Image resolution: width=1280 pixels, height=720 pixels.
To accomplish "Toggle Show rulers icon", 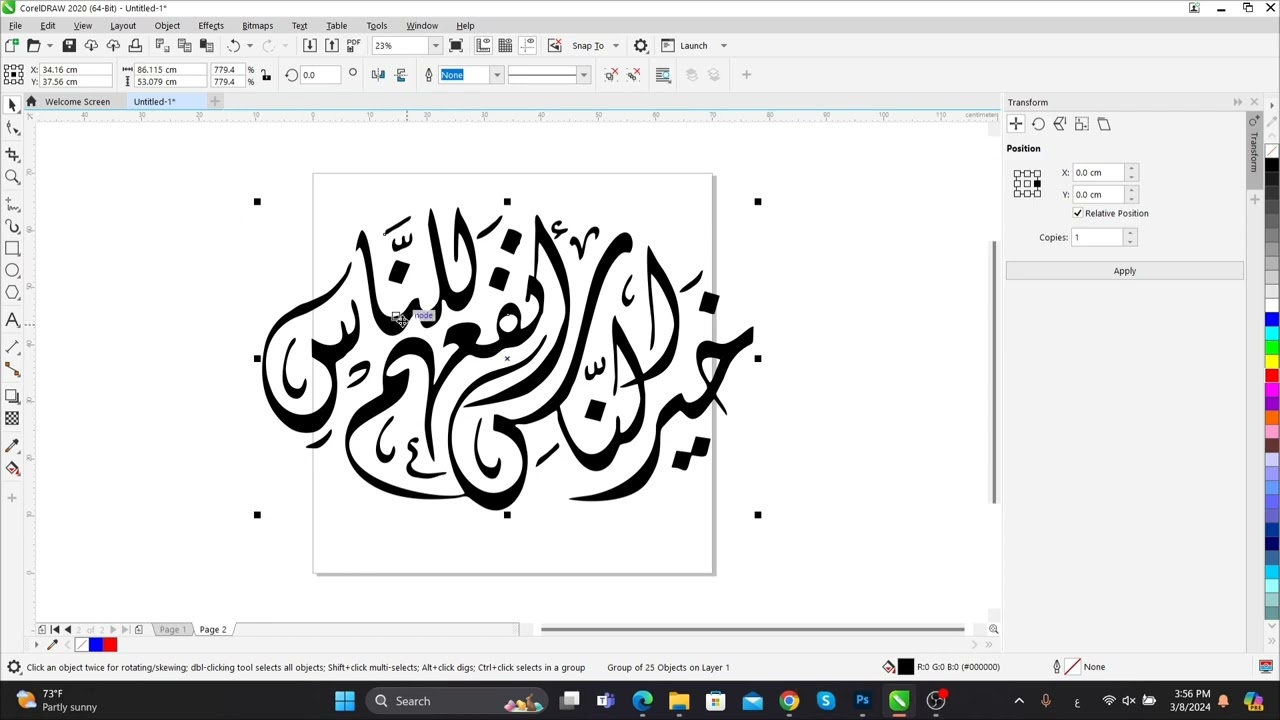I will pos(483,45).
